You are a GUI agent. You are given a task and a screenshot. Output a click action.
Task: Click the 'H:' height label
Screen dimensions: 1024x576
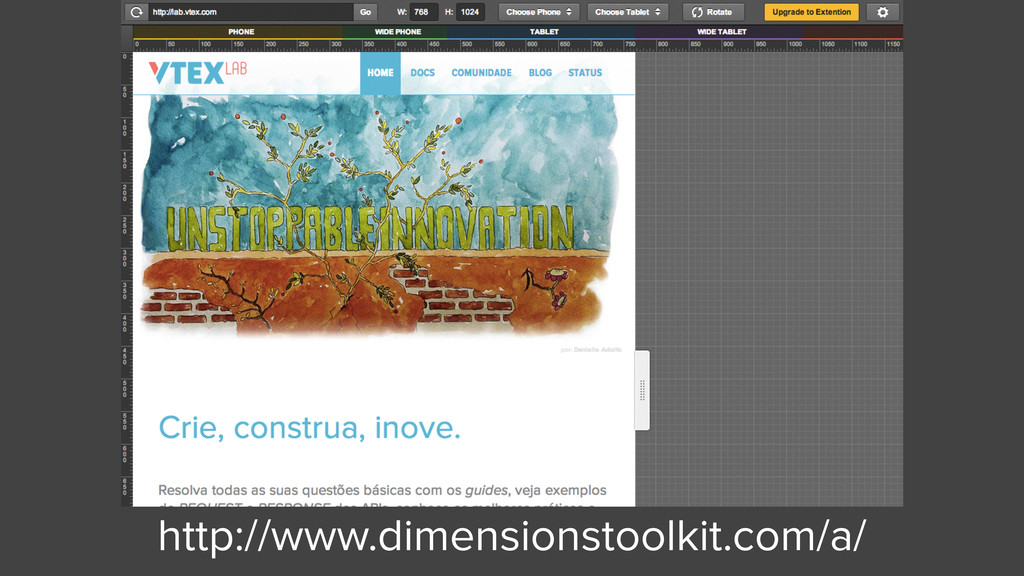pos(449,12)
